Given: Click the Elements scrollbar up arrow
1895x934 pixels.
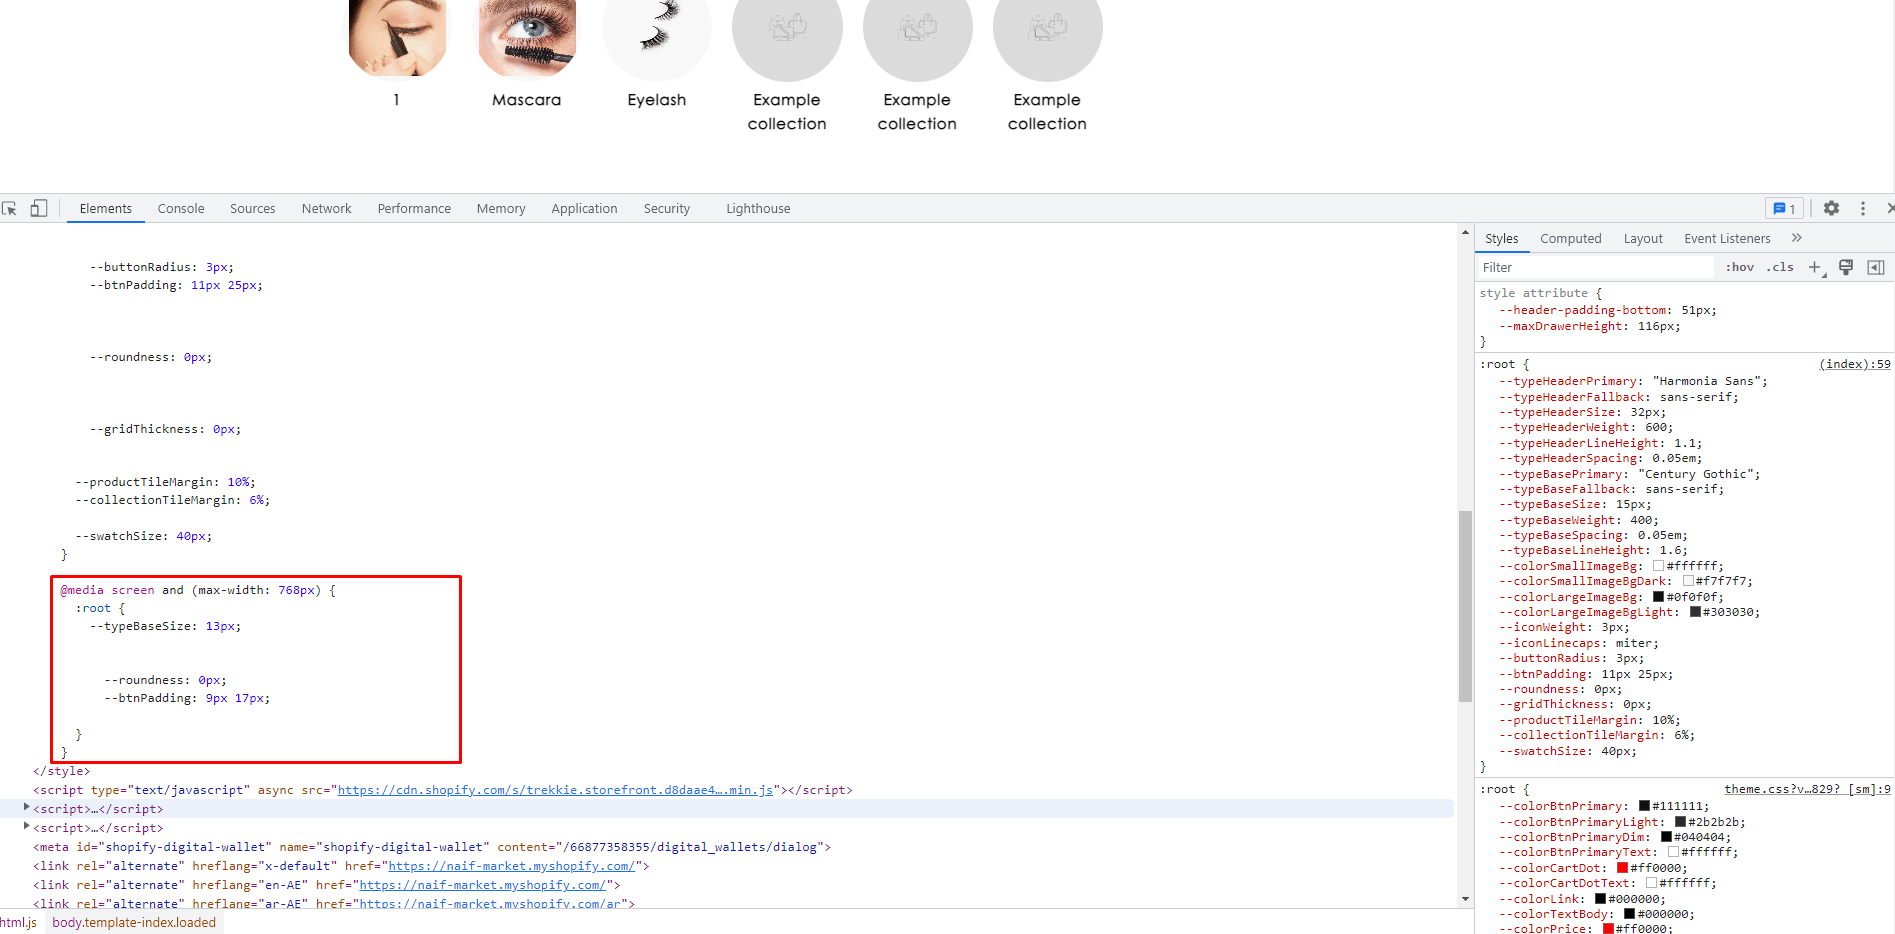Looking at the screenshot, I should [x=1465, y=232].
